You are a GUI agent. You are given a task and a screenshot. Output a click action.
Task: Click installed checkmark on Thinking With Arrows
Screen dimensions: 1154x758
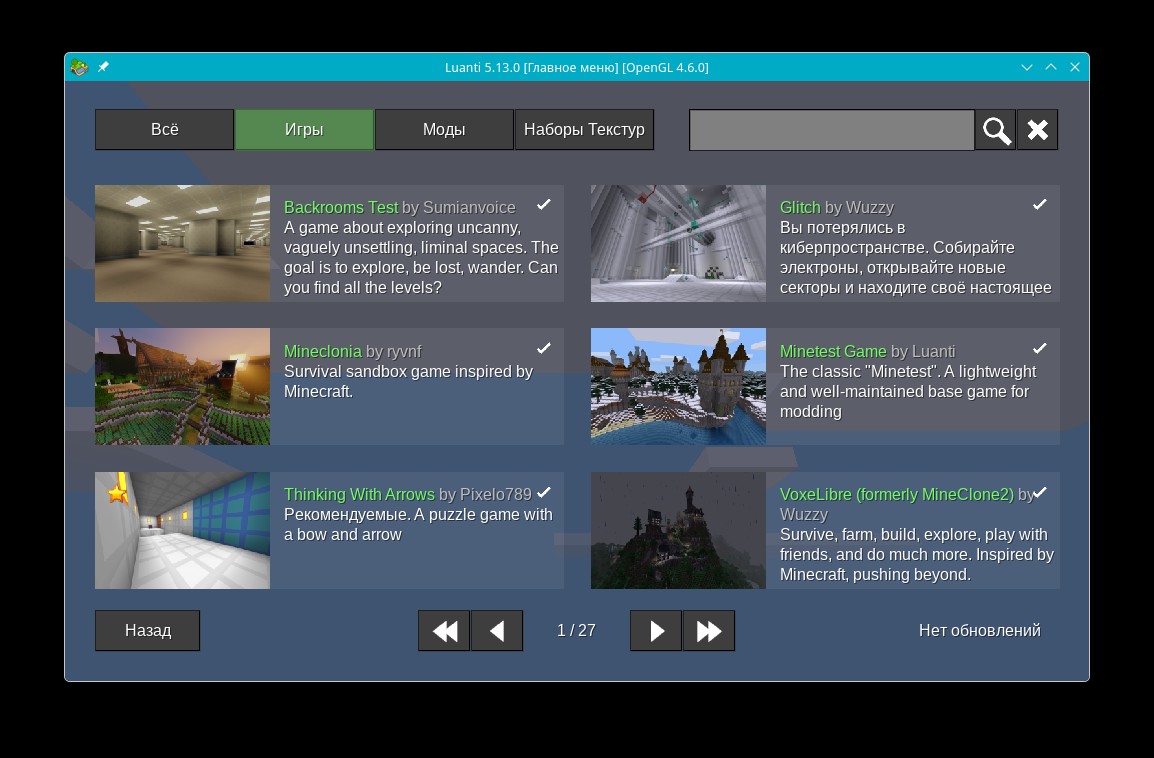(x=544, y=492)
